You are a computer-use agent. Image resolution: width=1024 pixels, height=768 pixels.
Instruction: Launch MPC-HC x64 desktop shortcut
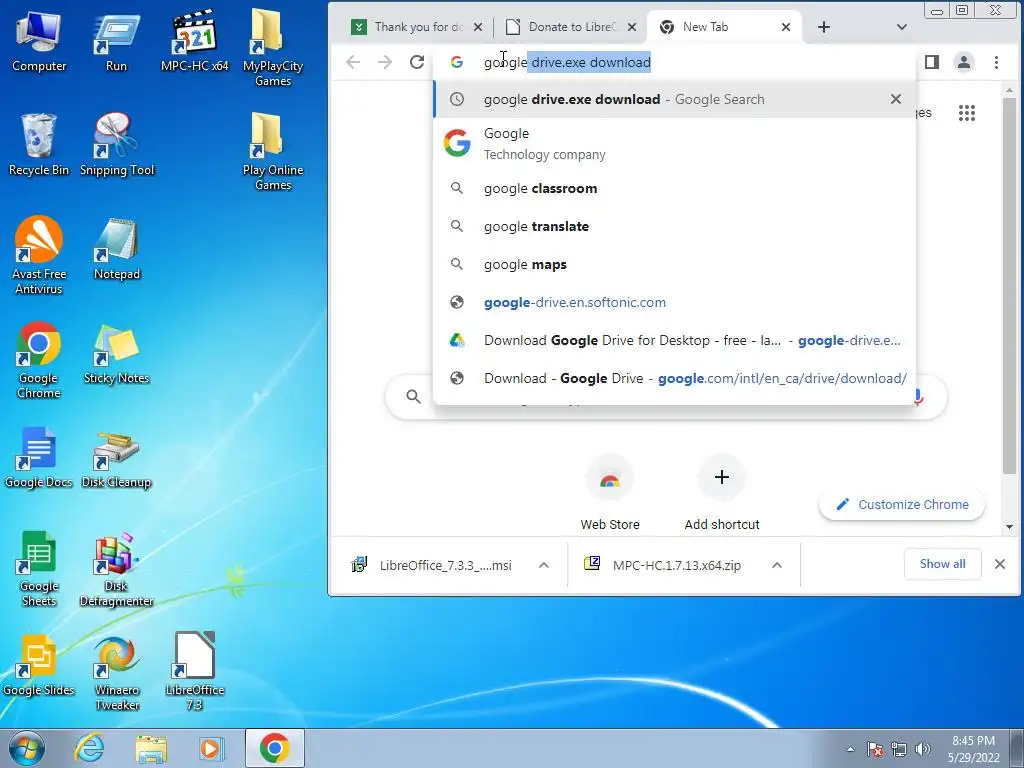(195, 42)
